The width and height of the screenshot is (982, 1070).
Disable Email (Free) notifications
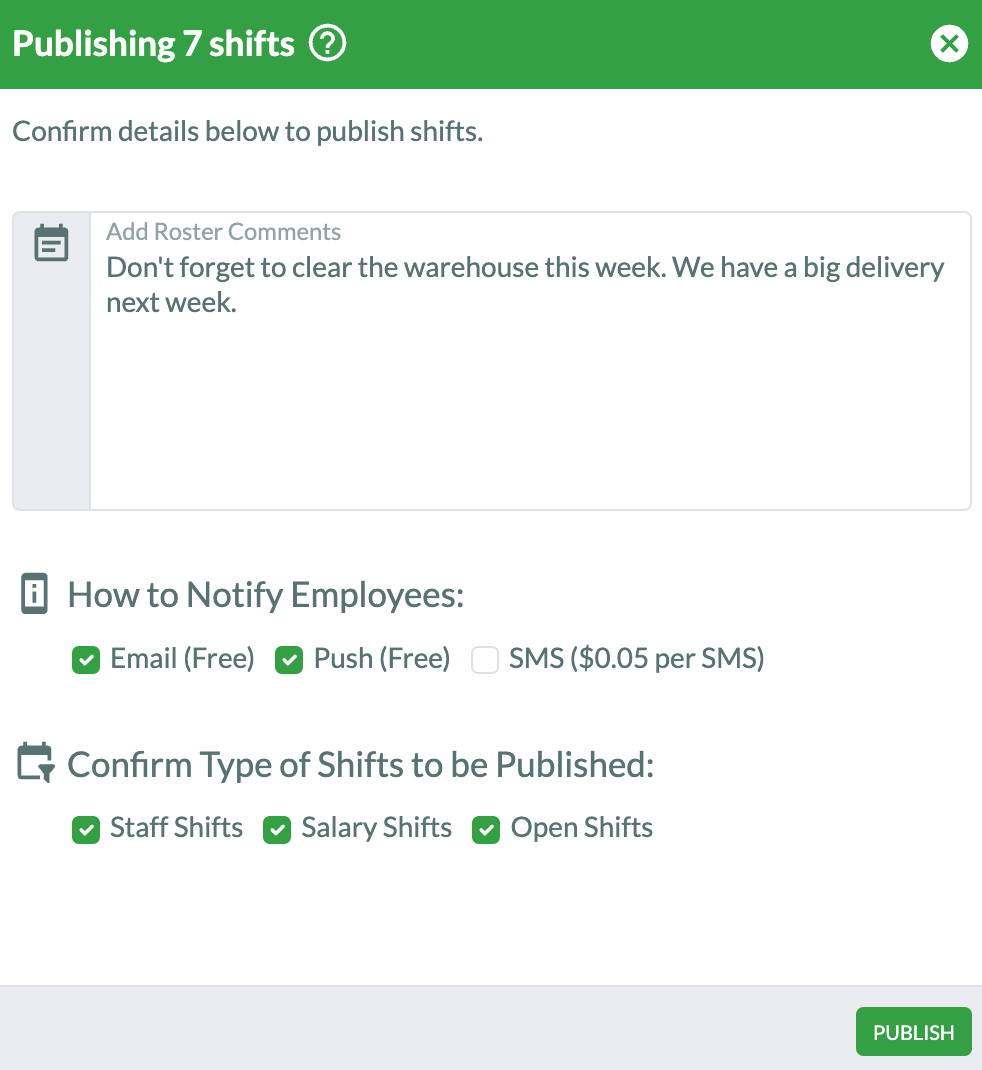(x=86, y=659)
